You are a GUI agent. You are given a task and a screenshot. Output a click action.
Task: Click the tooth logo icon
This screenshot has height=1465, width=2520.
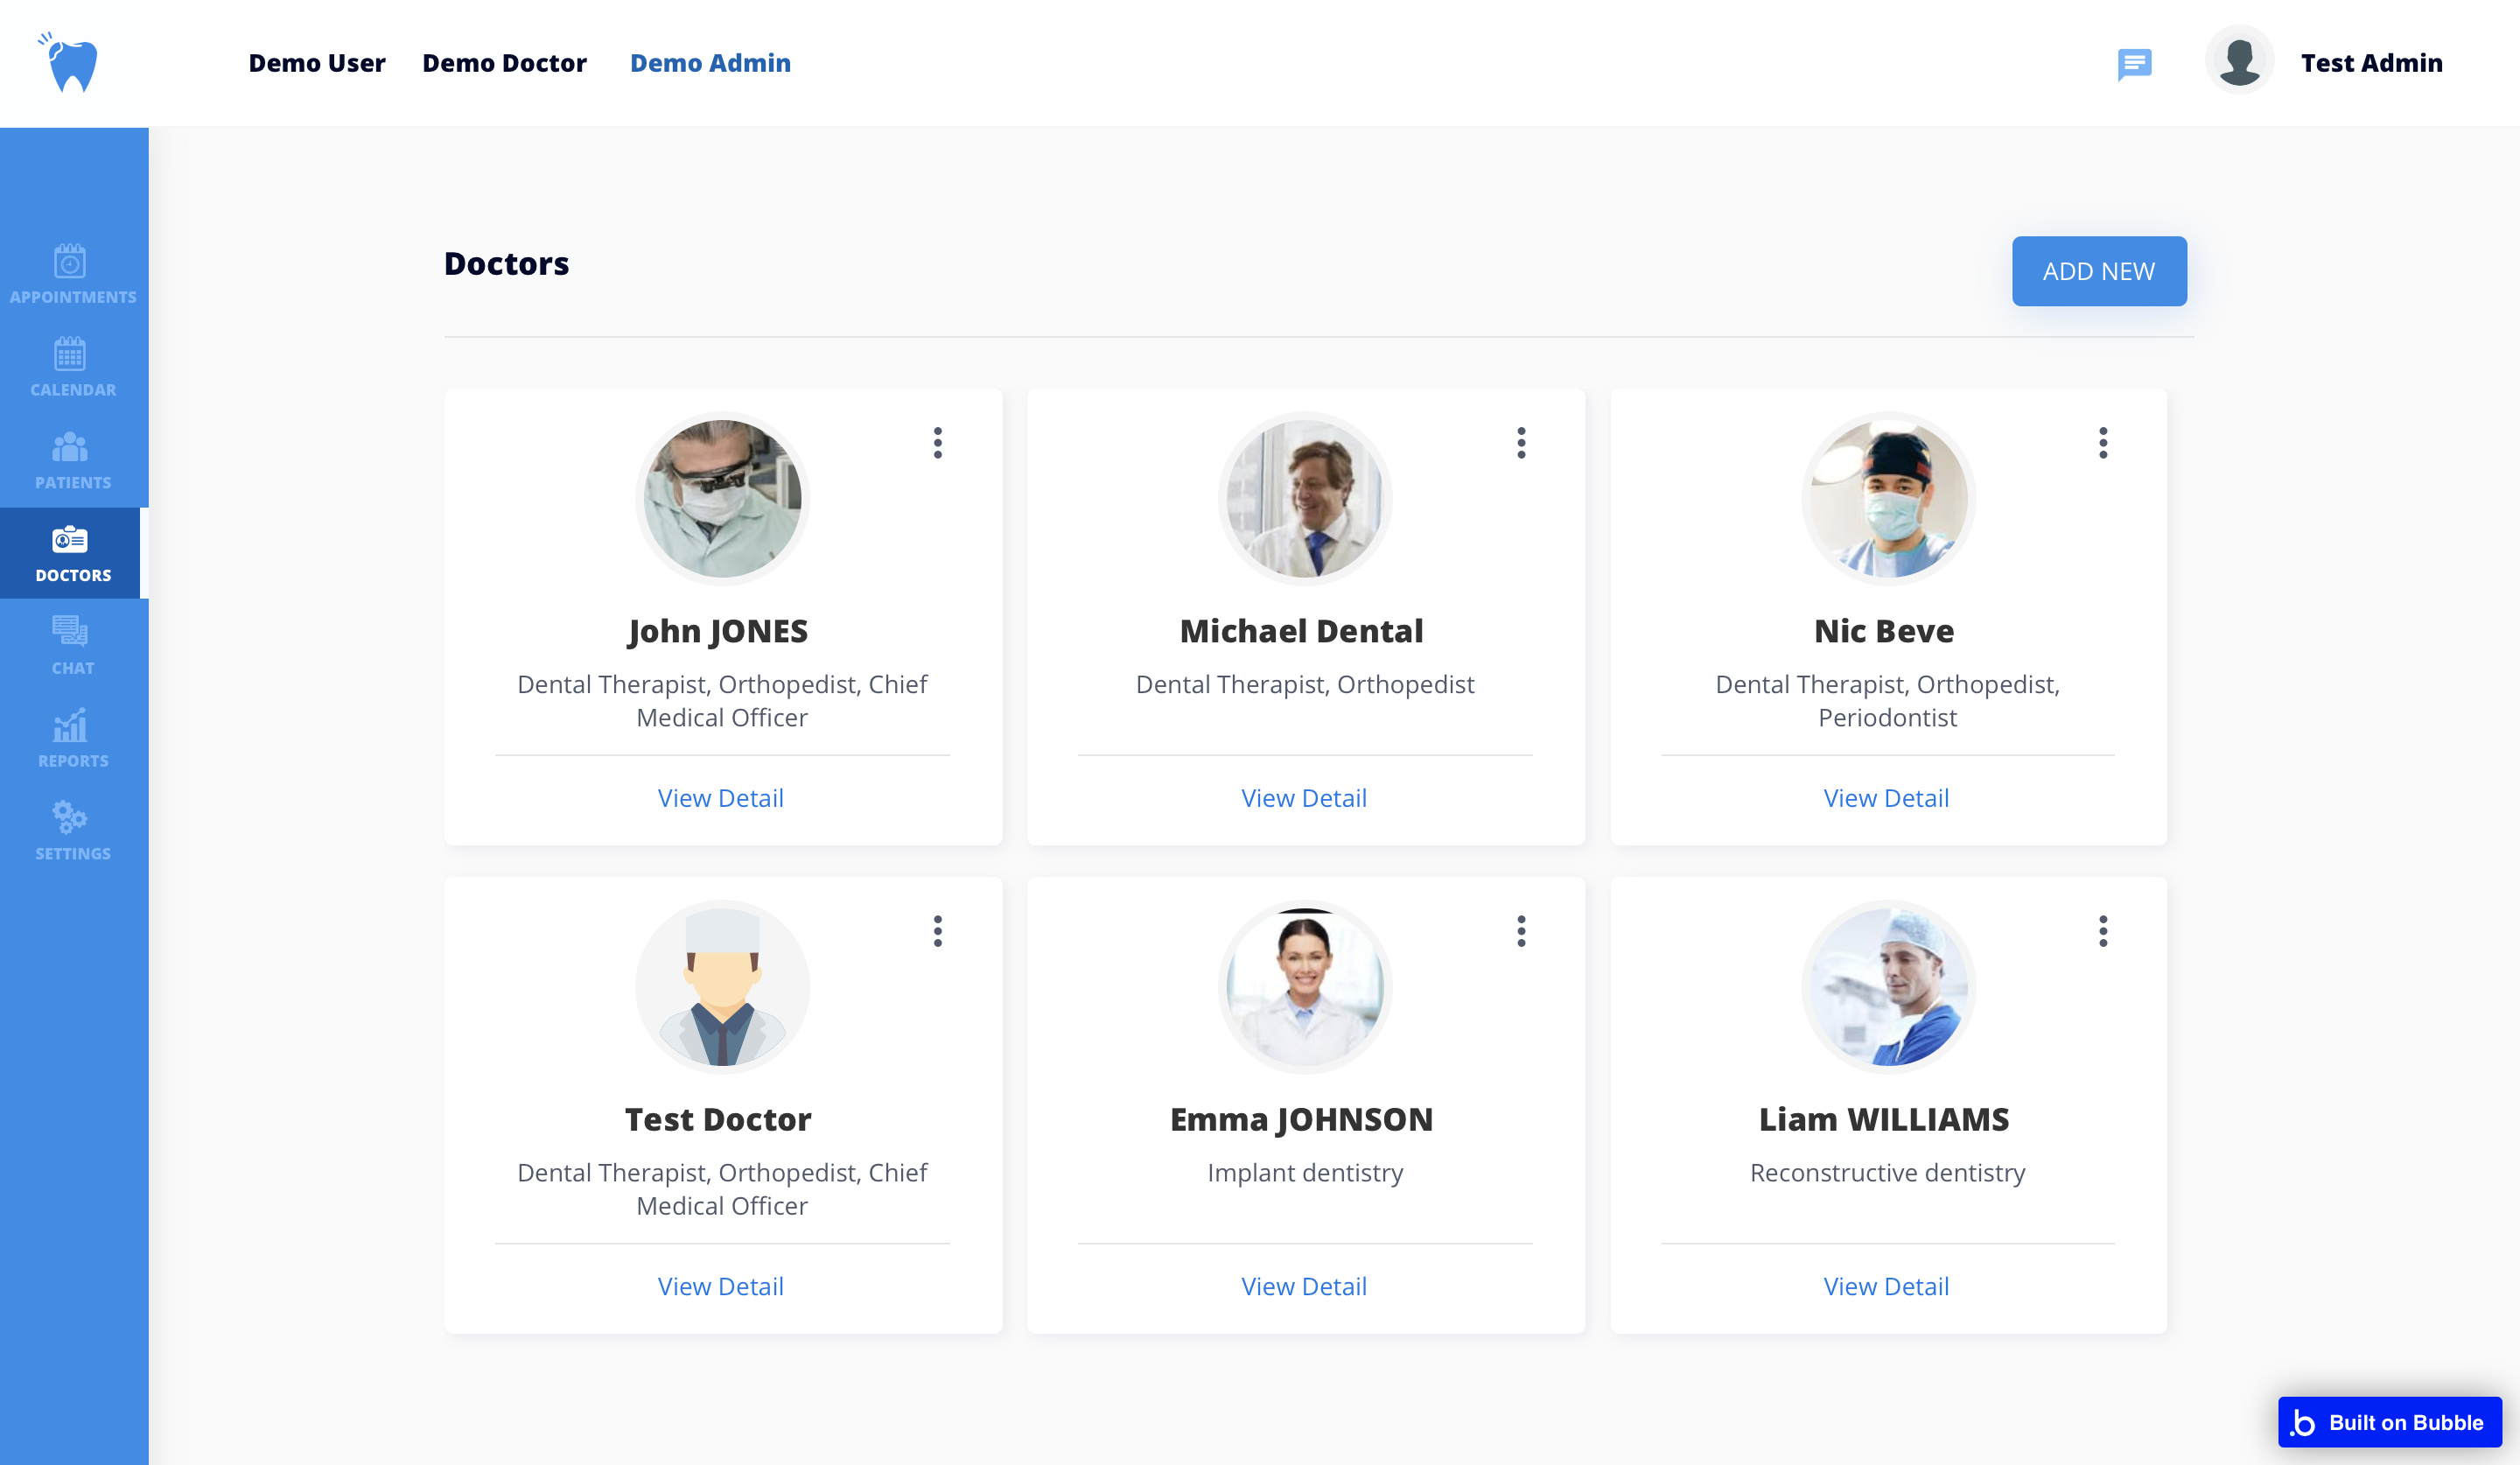[69, 62]
